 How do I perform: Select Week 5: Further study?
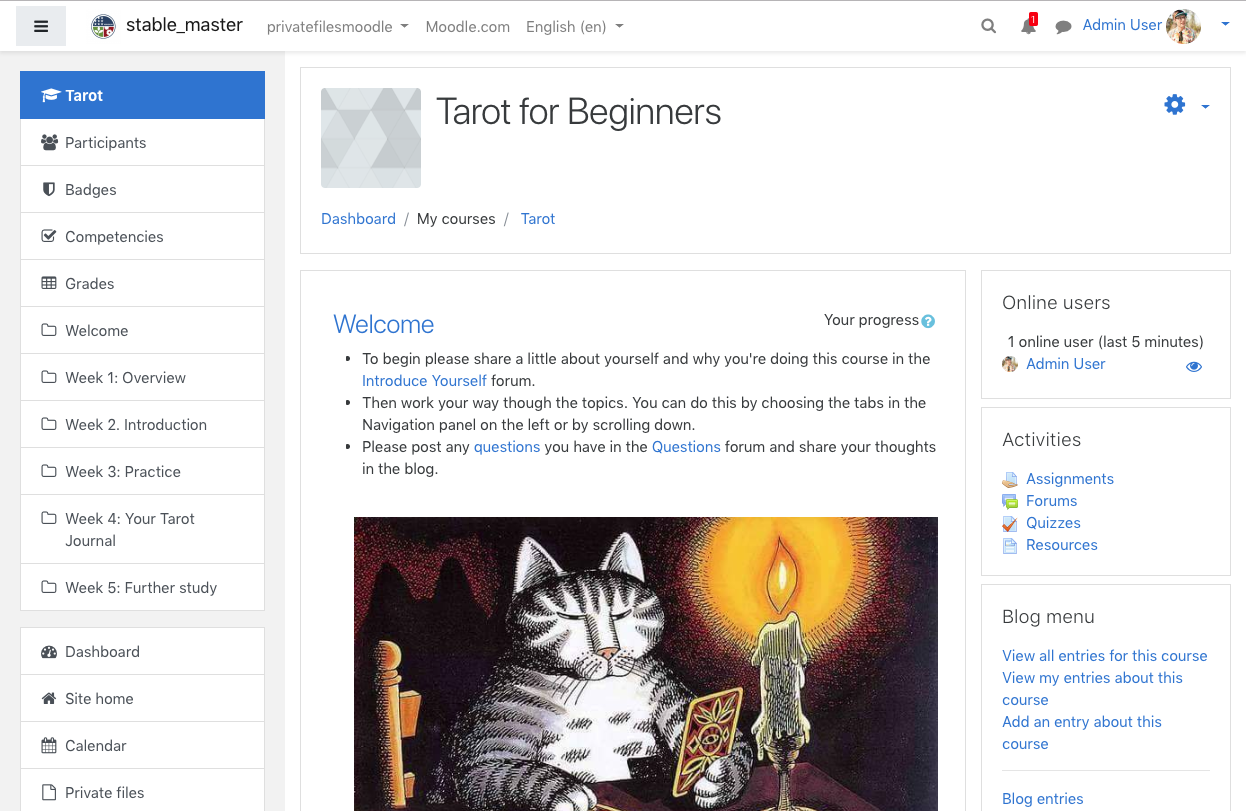[x=142, y=587]
